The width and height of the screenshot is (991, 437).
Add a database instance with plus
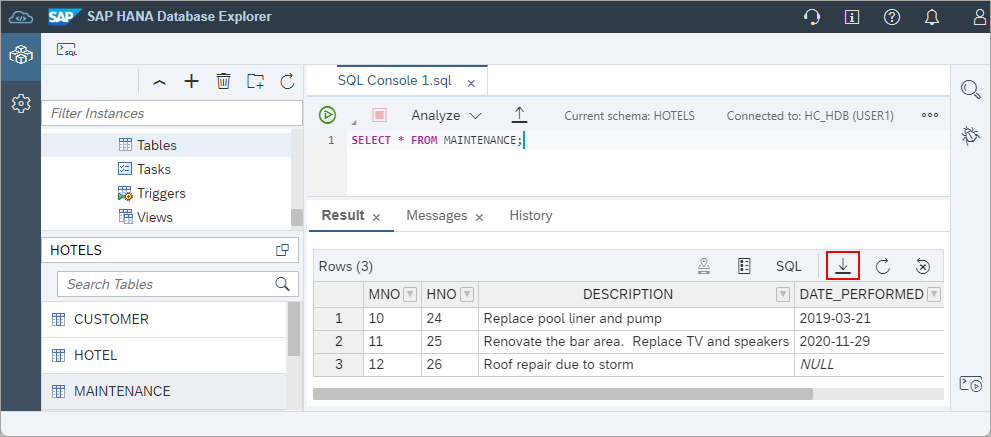coord(192,81)
